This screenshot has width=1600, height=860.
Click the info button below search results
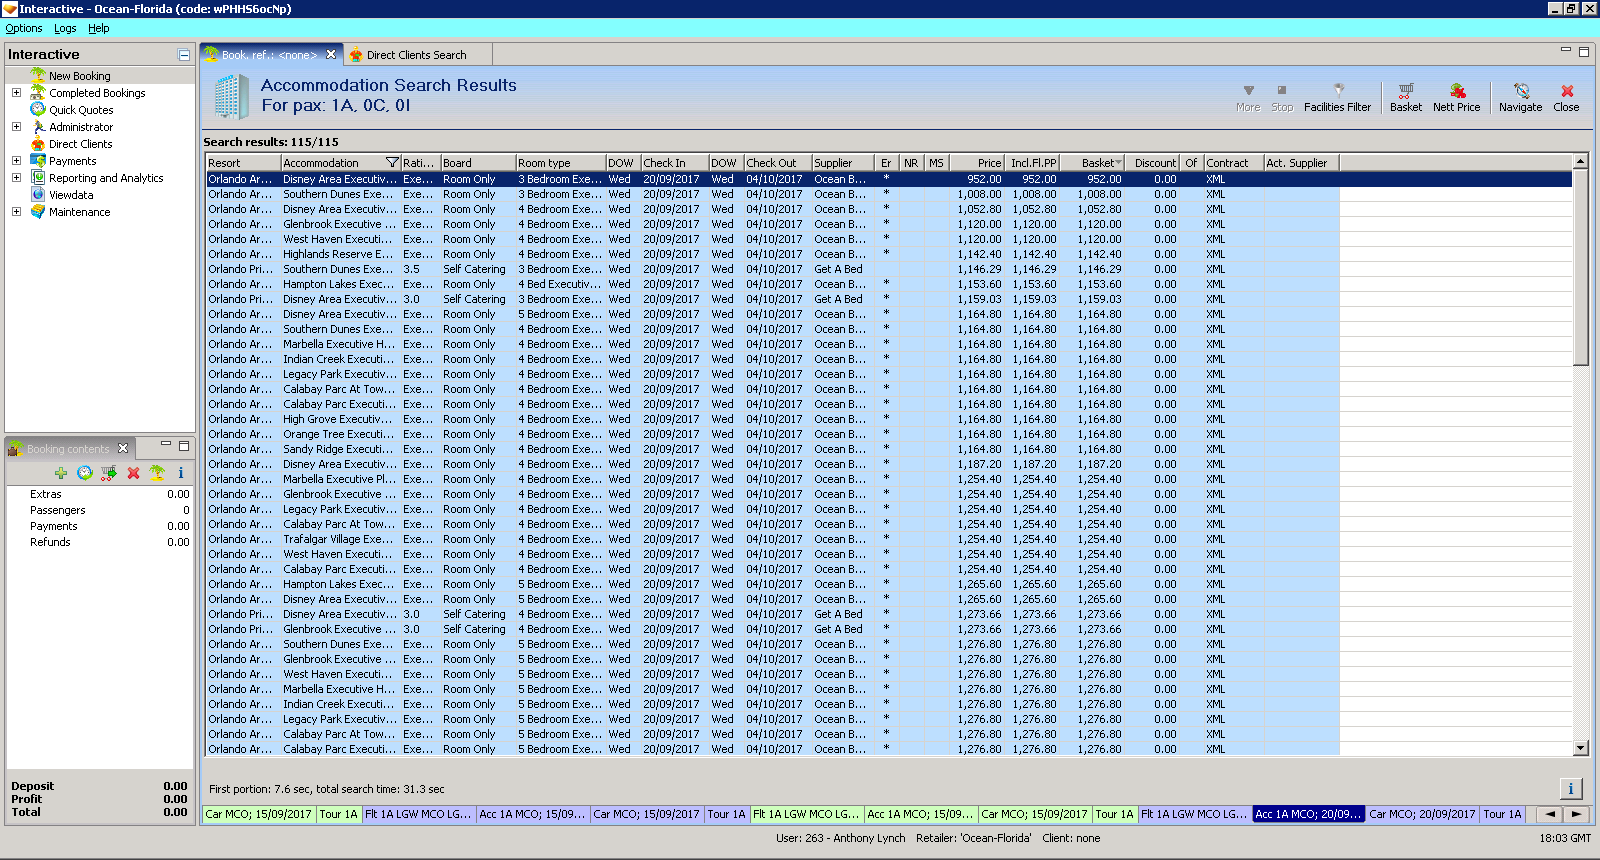(x=1570, y=788)
